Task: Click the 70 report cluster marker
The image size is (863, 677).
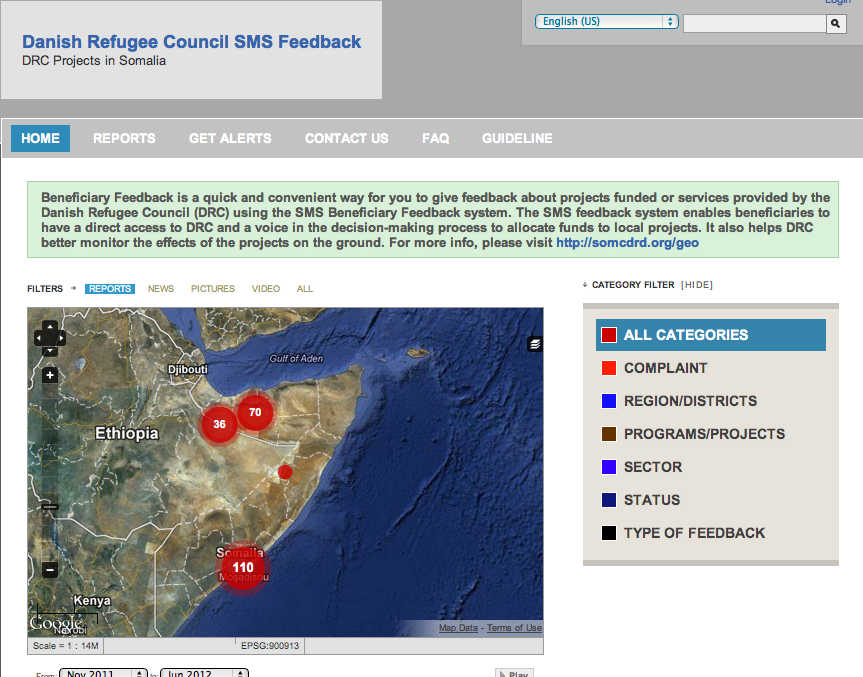Action: tap(255, 412)
